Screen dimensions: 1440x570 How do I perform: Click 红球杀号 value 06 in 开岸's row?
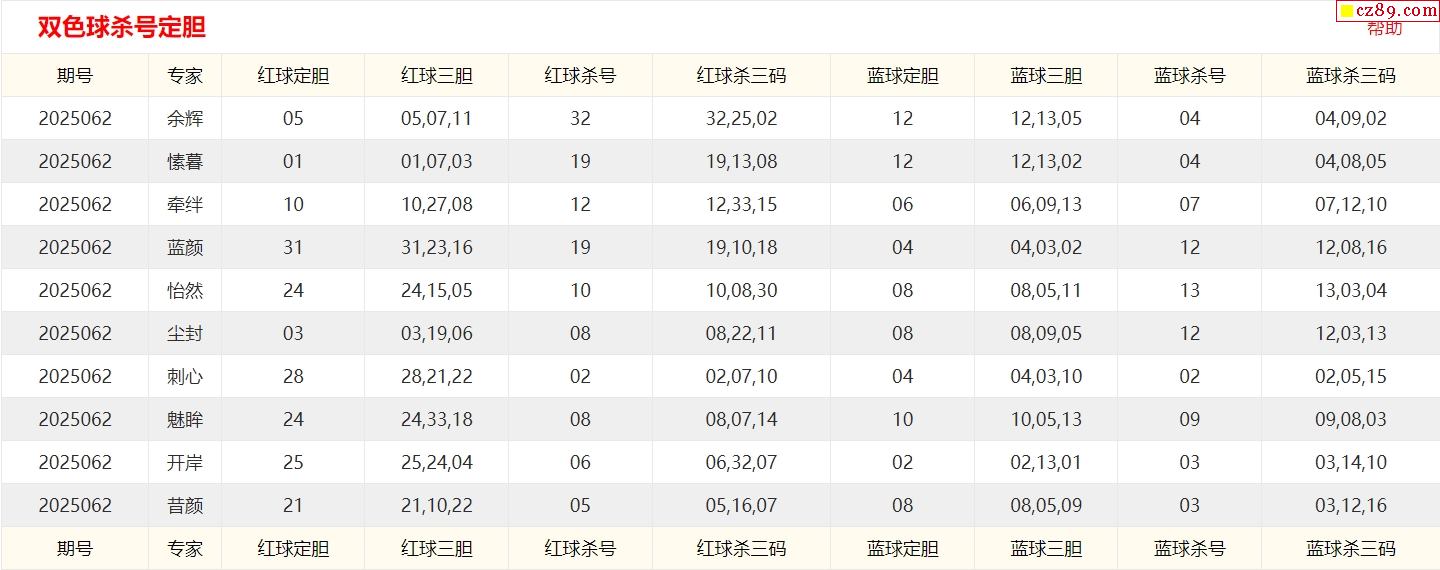point(581,463)
